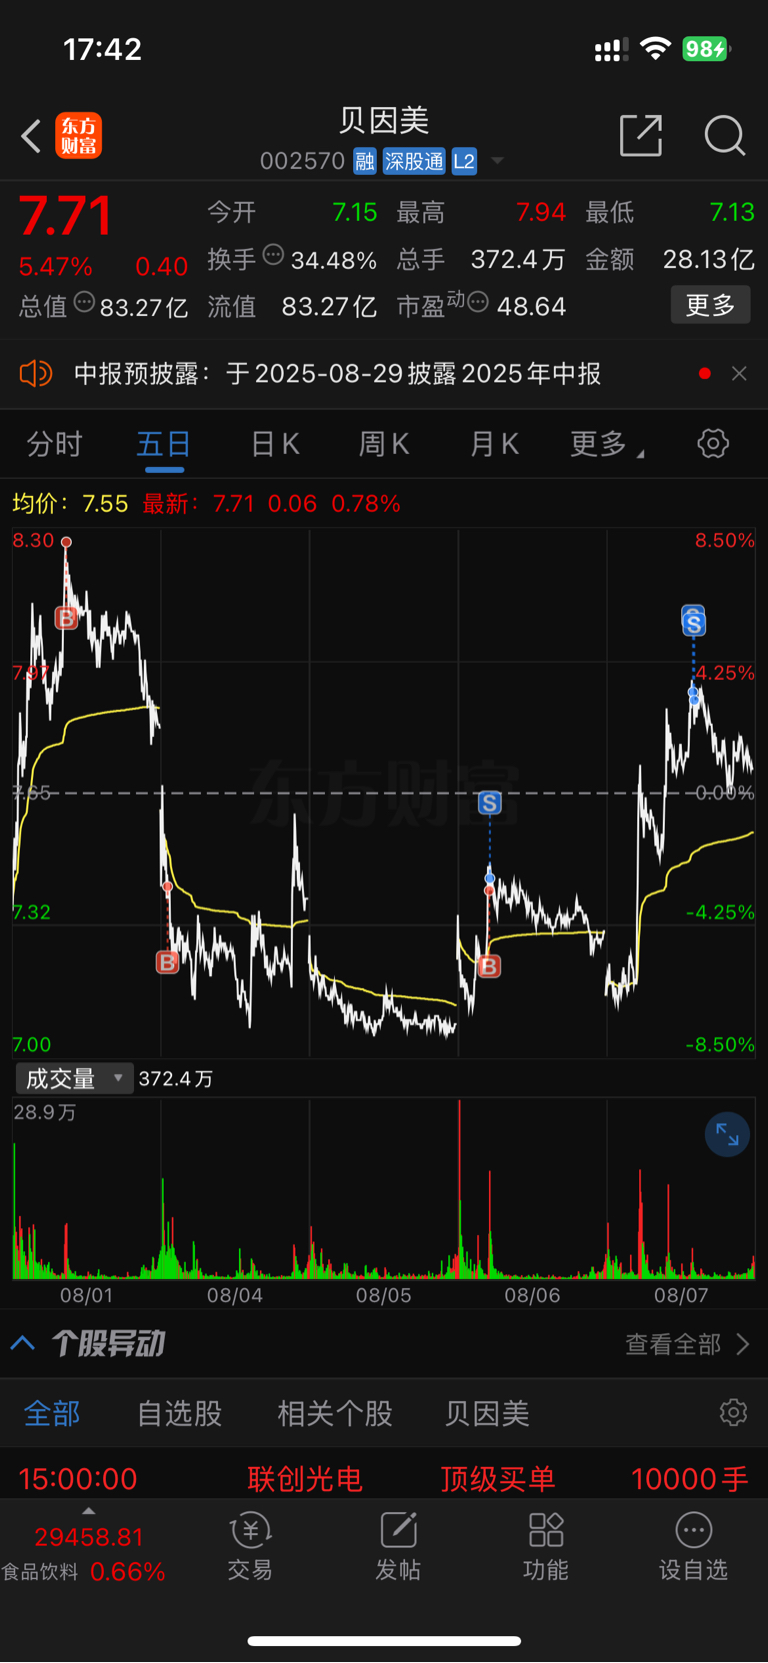
Task: Tap the 7.71 current price
Action: point(66,216)
